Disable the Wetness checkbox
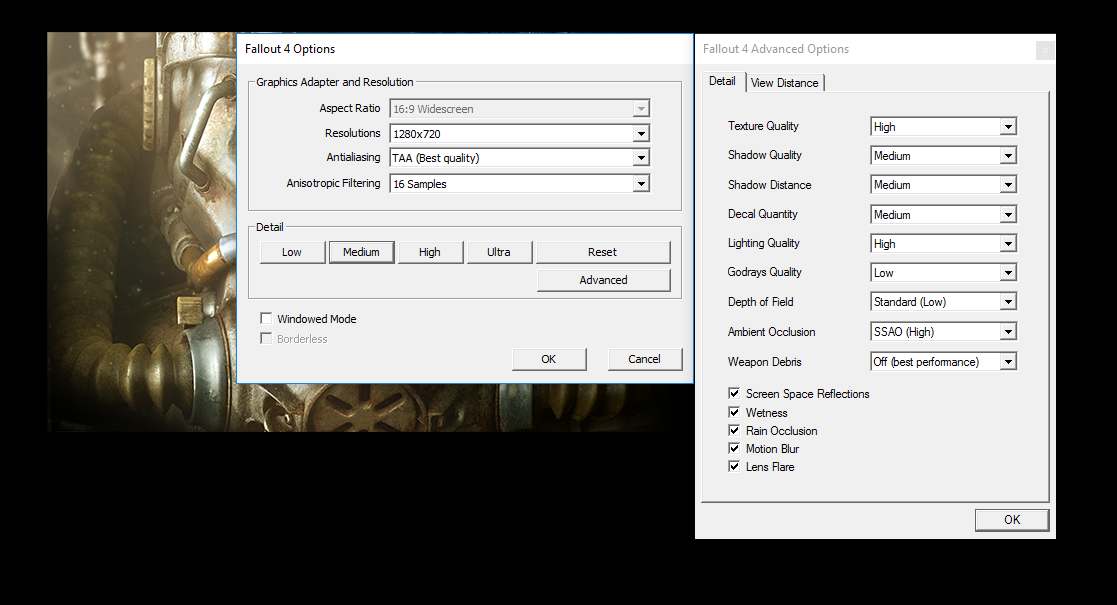The image size is (1117, 605). pyautogui.click(x=734, y=412)
